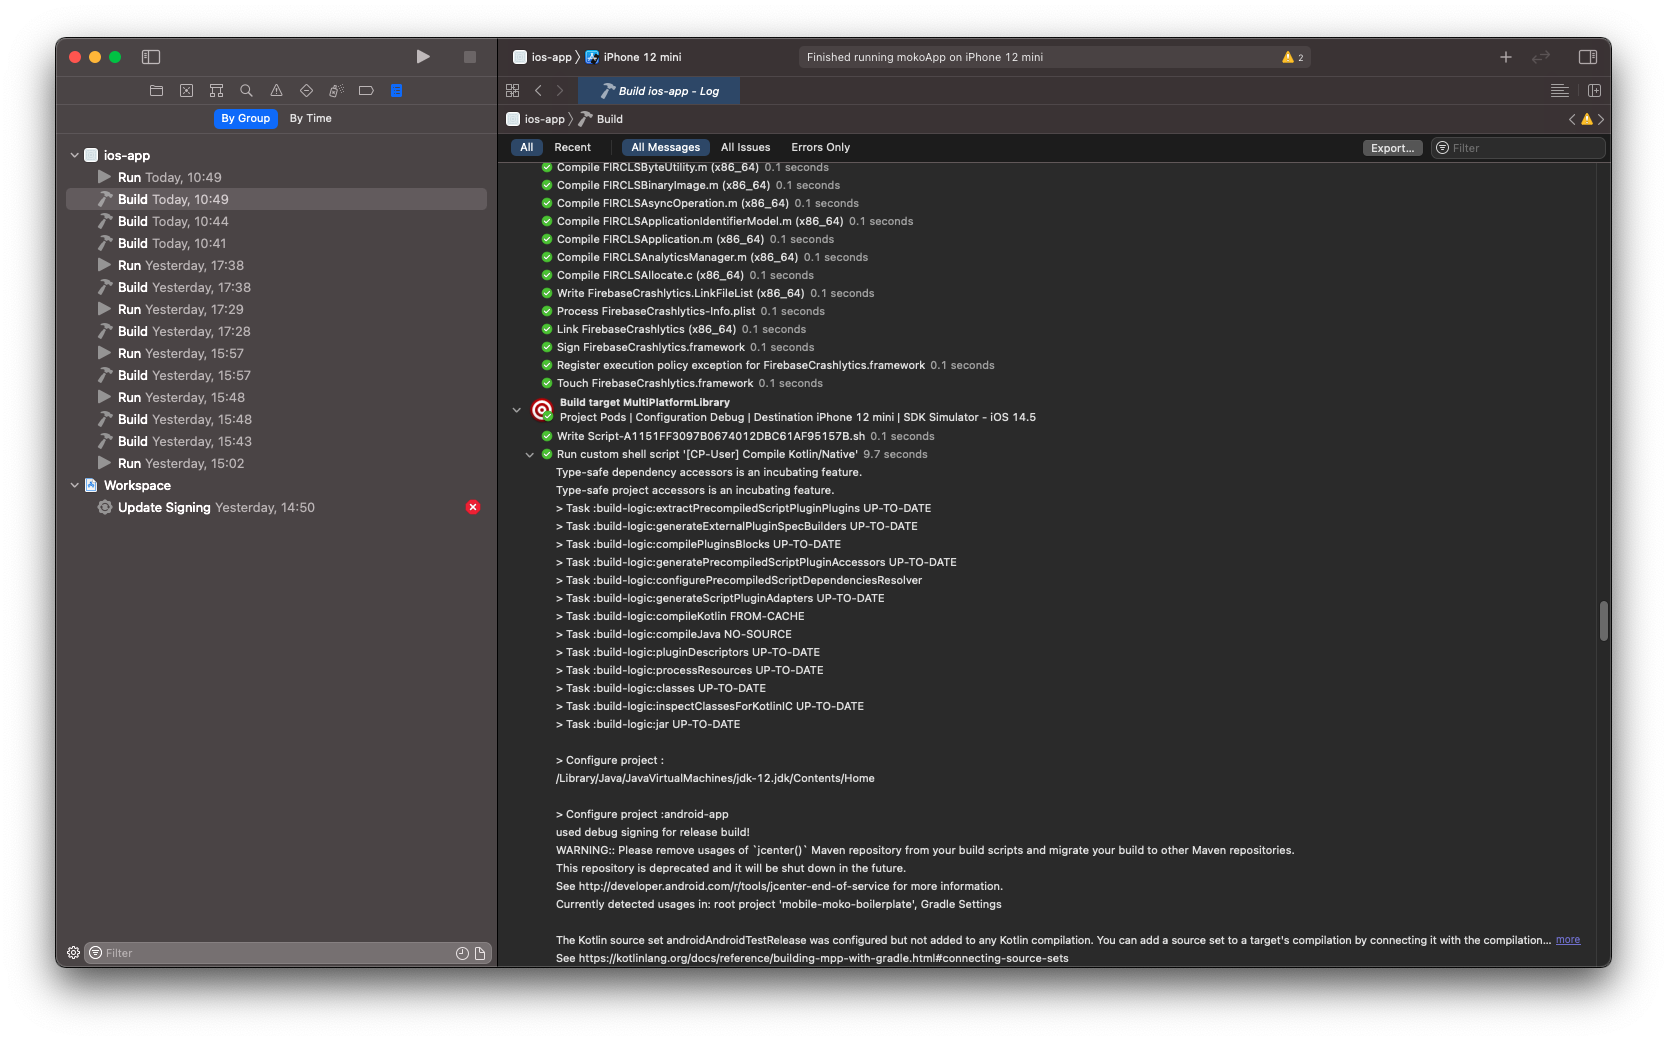Image resolution: width=1667 pixels, height=1041 pixels.
Task: Open the Issue navigator warning icon
Action: point(276,90)
